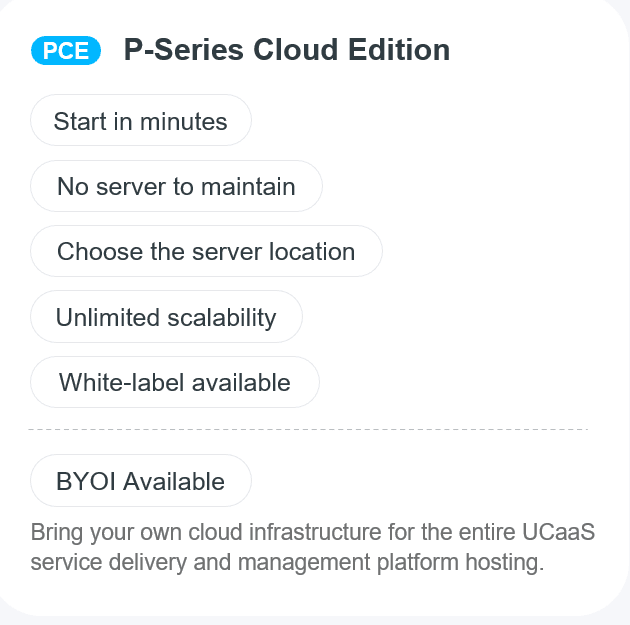Click the blue PCE badge icon

coord(66,51)
